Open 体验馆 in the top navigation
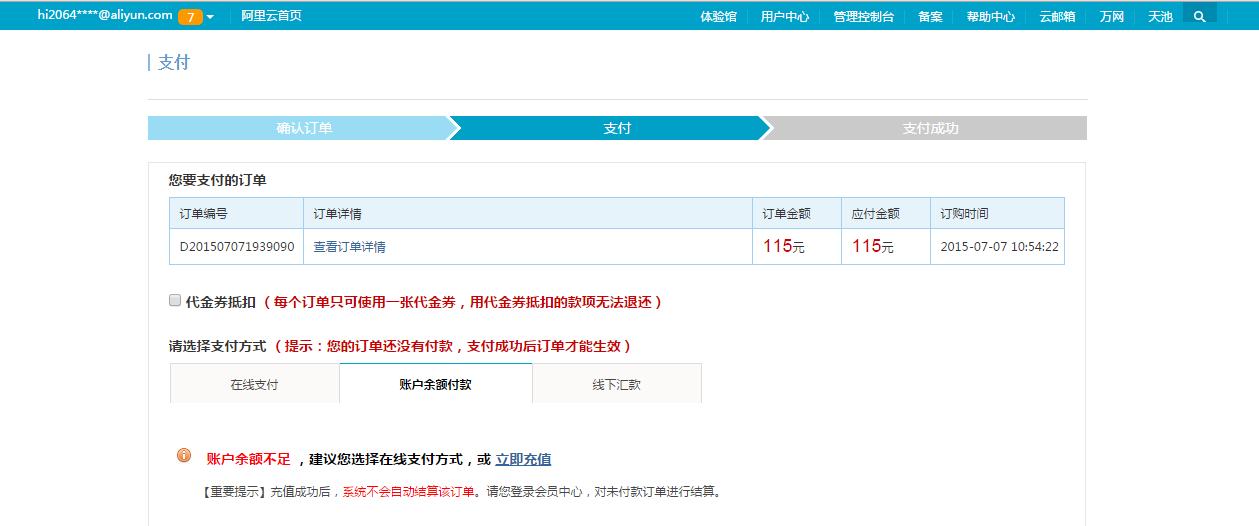This screenshot has height=526, width=1259. (718, 17)
